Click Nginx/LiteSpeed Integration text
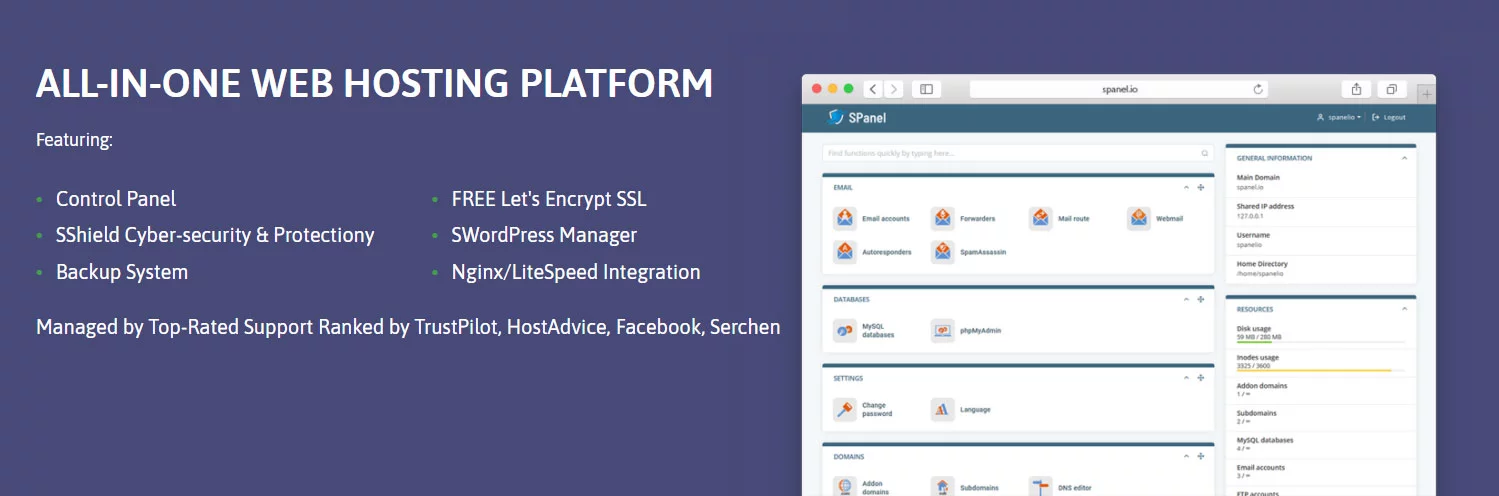Screen dimensions: 1499x496 point(576,272)
